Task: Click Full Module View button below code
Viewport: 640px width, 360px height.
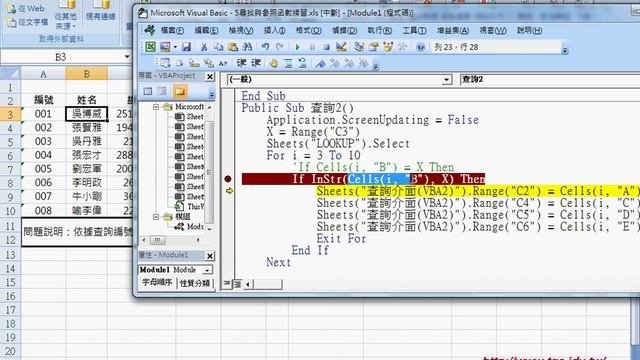Action: click(x=237, y=283)
